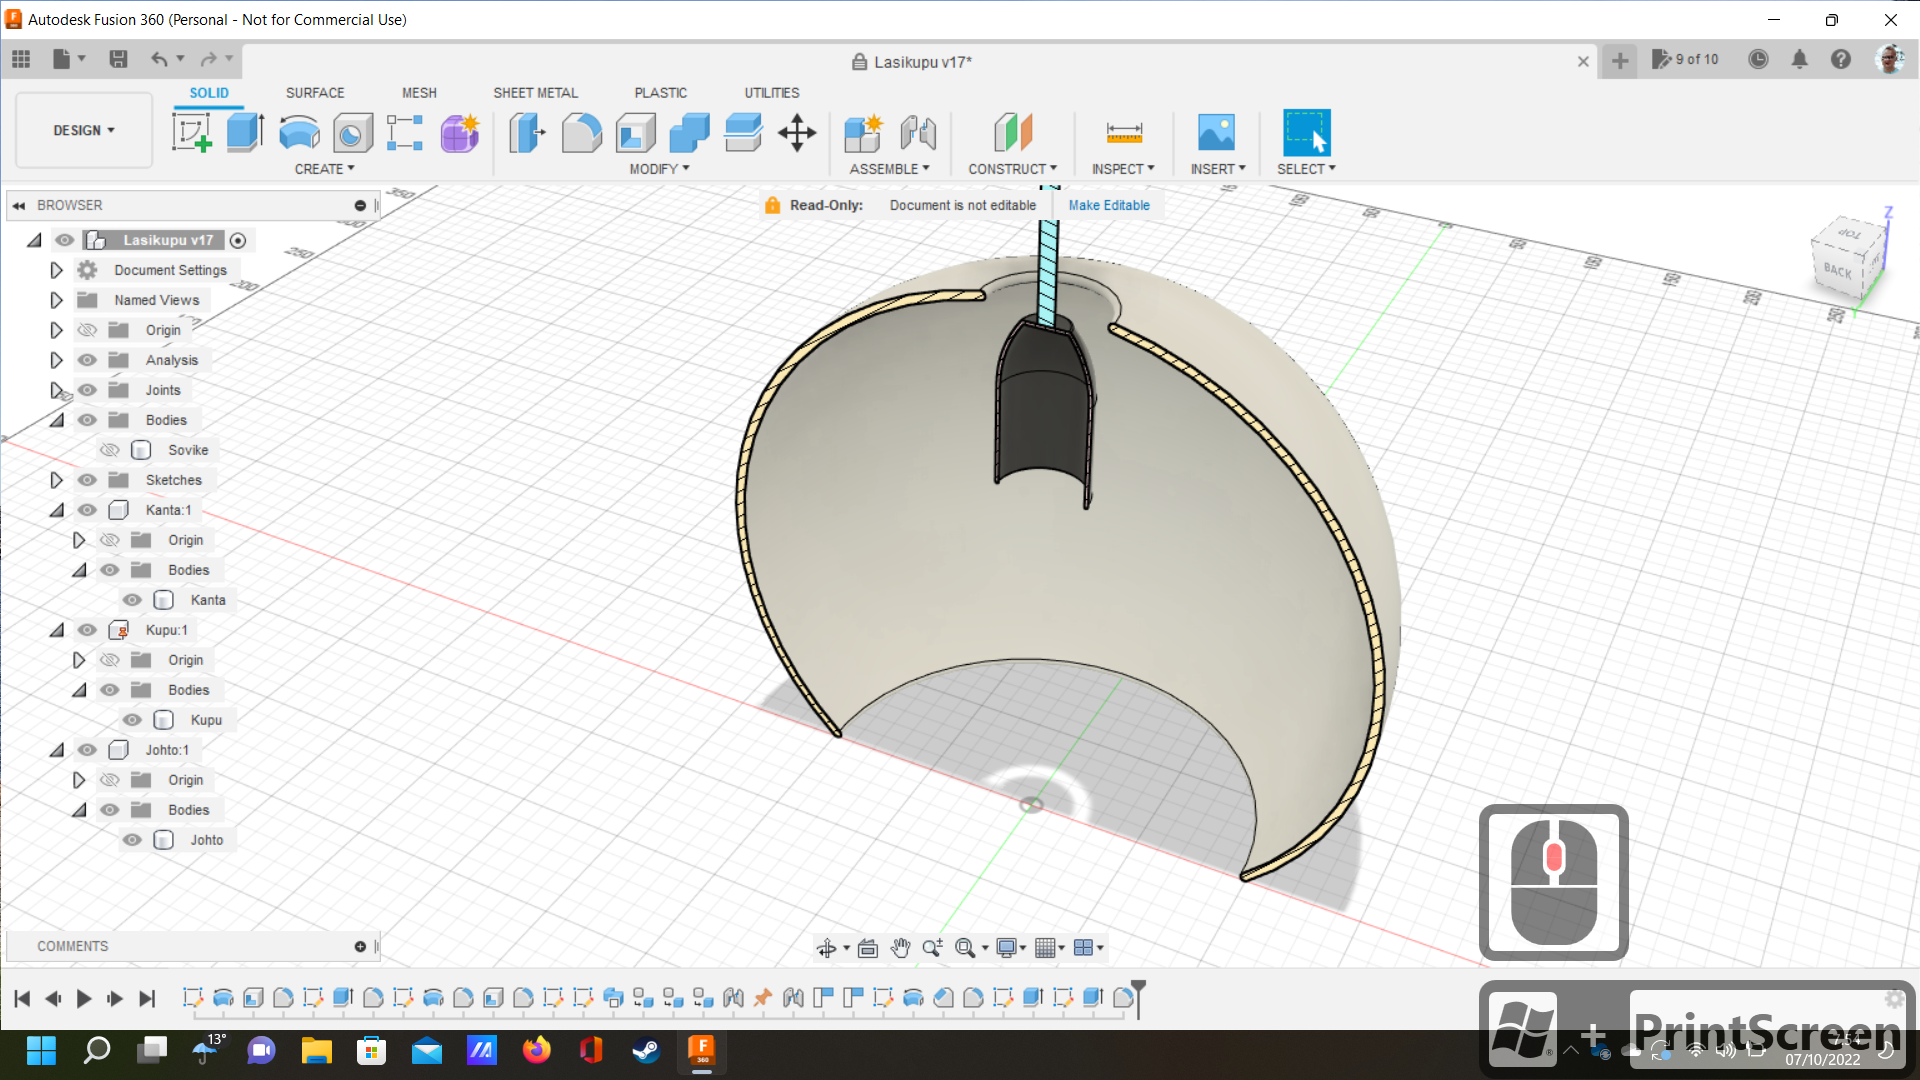The image size is (1920, 1080).
Task: Open the Help question-mark icon
Action: (x=1841, y=59)
